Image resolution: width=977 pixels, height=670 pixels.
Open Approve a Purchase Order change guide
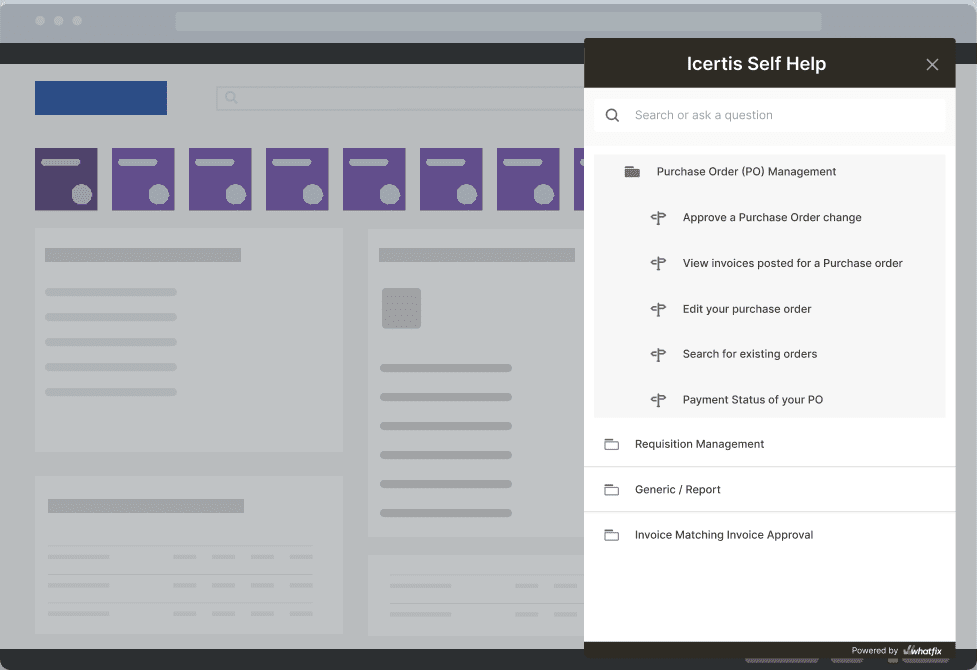(x=771, y=218)
